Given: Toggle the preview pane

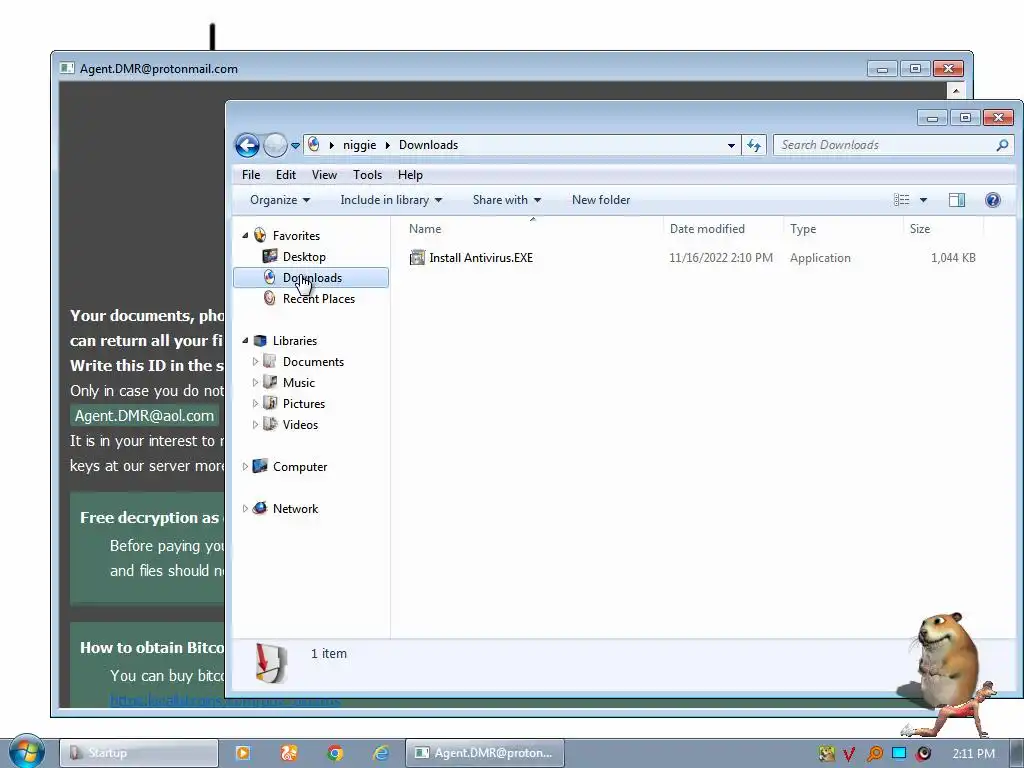Looking at the screenshot, I should pyautogui.click(x=957, y=200).
